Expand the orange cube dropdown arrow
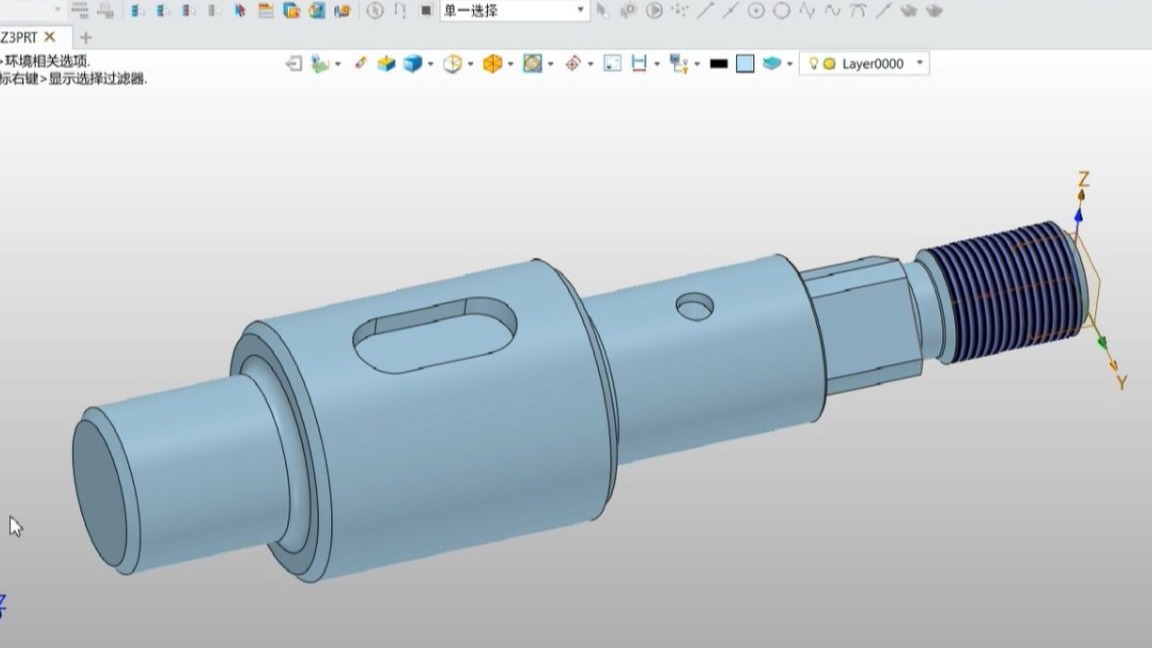This screenshot has width=1152, height=648. [x=511, y=64]
